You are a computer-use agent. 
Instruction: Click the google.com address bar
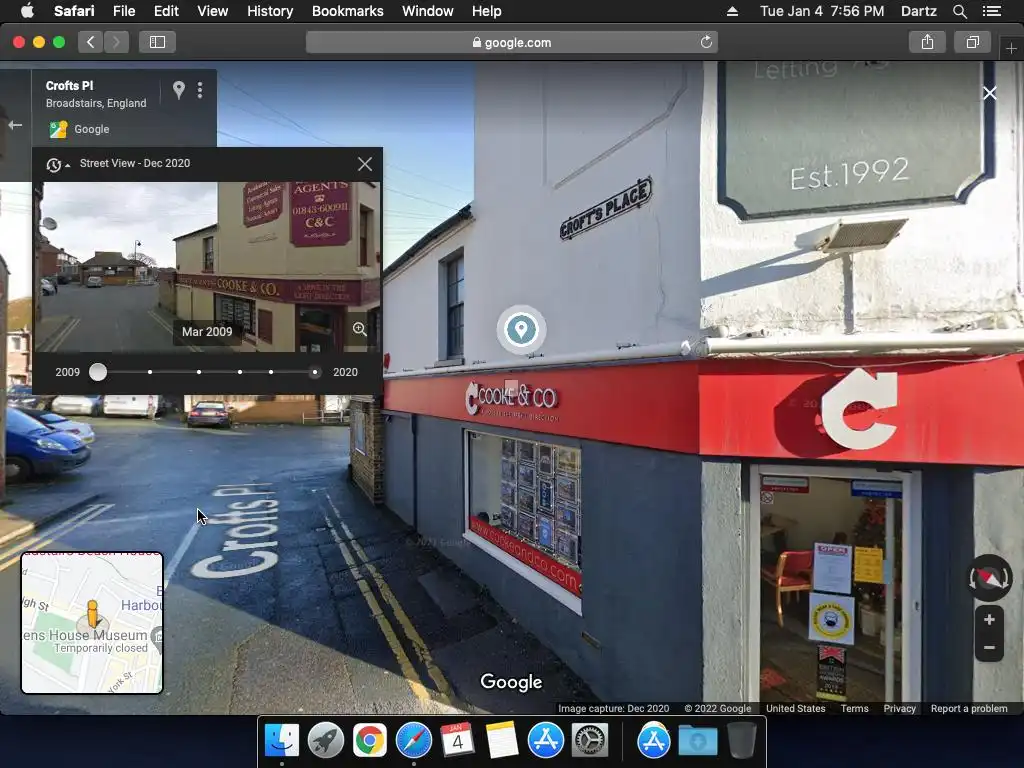(512, 42)
